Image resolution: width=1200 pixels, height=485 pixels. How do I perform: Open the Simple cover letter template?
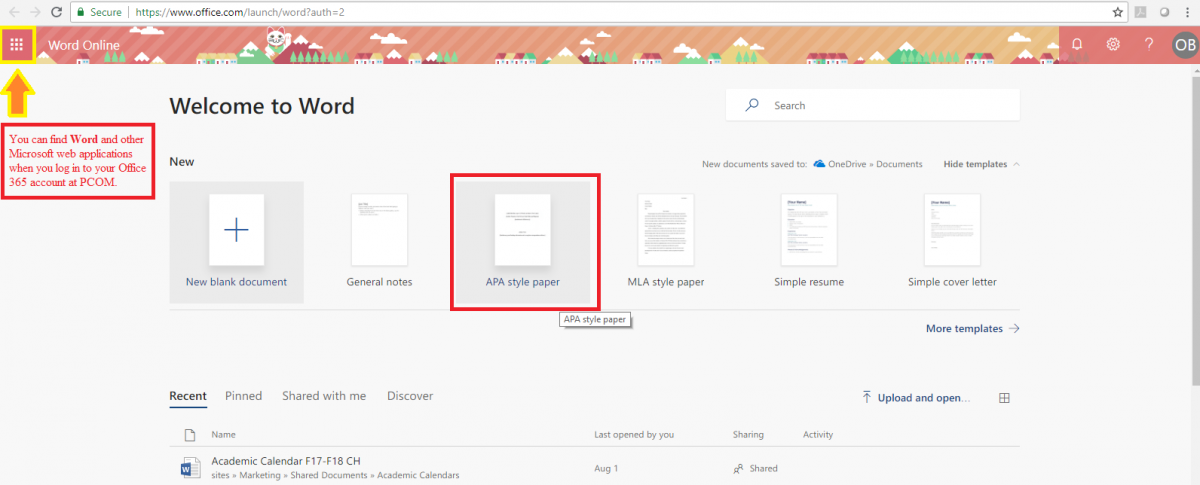952,242
